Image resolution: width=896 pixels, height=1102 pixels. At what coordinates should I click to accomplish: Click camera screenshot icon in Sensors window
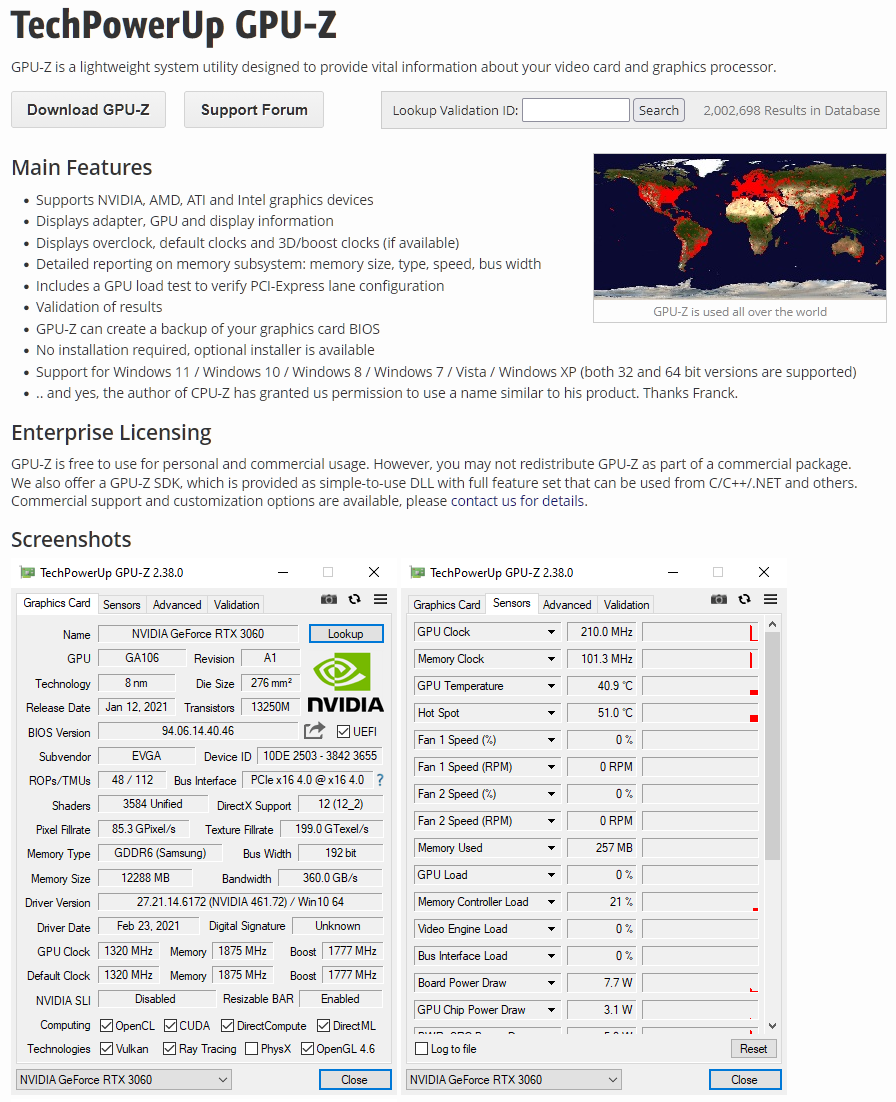[719, 599]
